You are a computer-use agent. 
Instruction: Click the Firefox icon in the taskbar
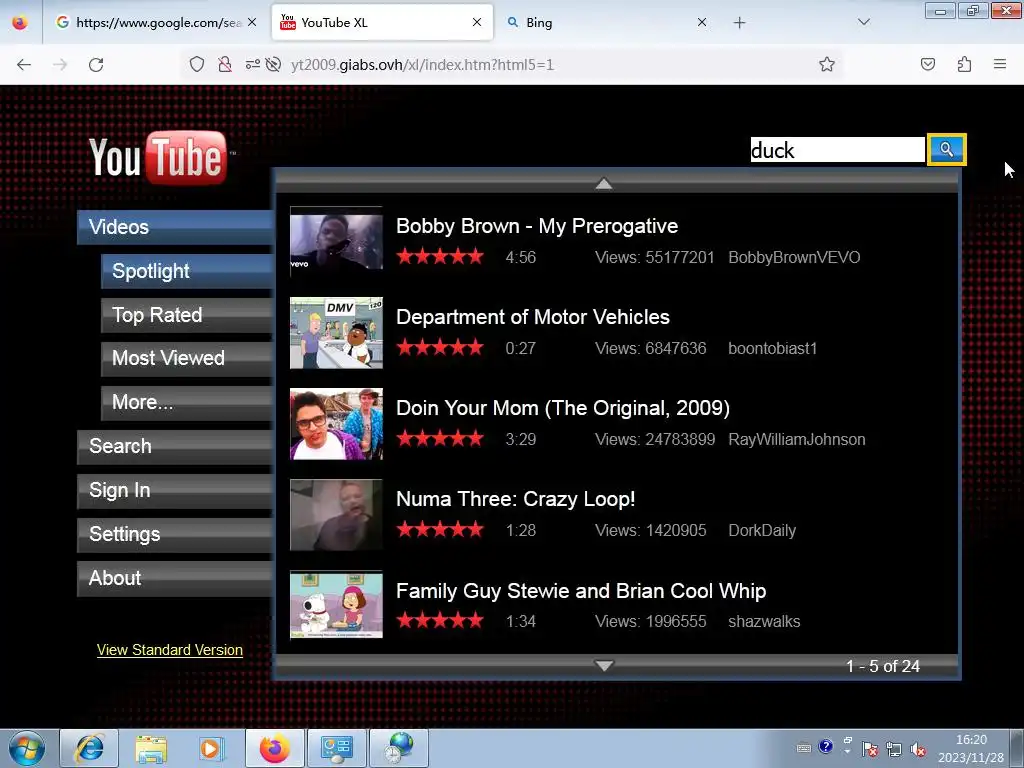coord(274,748)
